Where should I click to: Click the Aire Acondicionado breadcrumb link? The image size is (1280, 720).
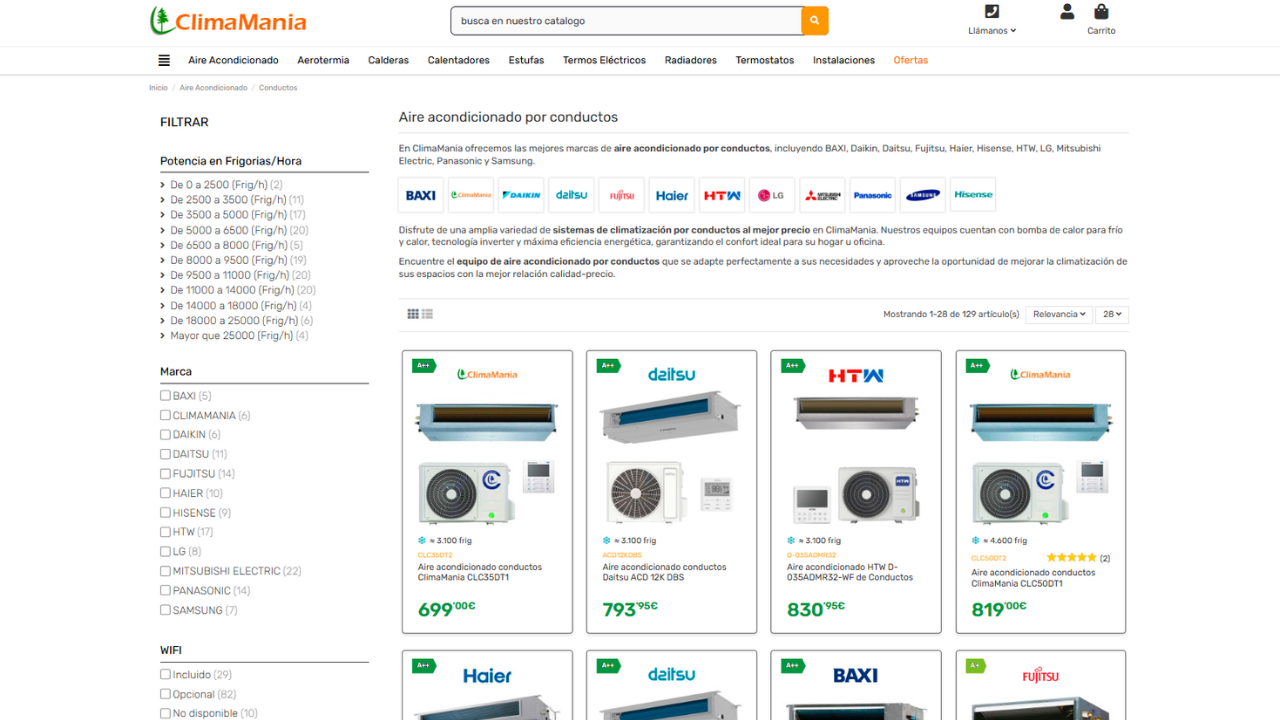click(213, 88)
